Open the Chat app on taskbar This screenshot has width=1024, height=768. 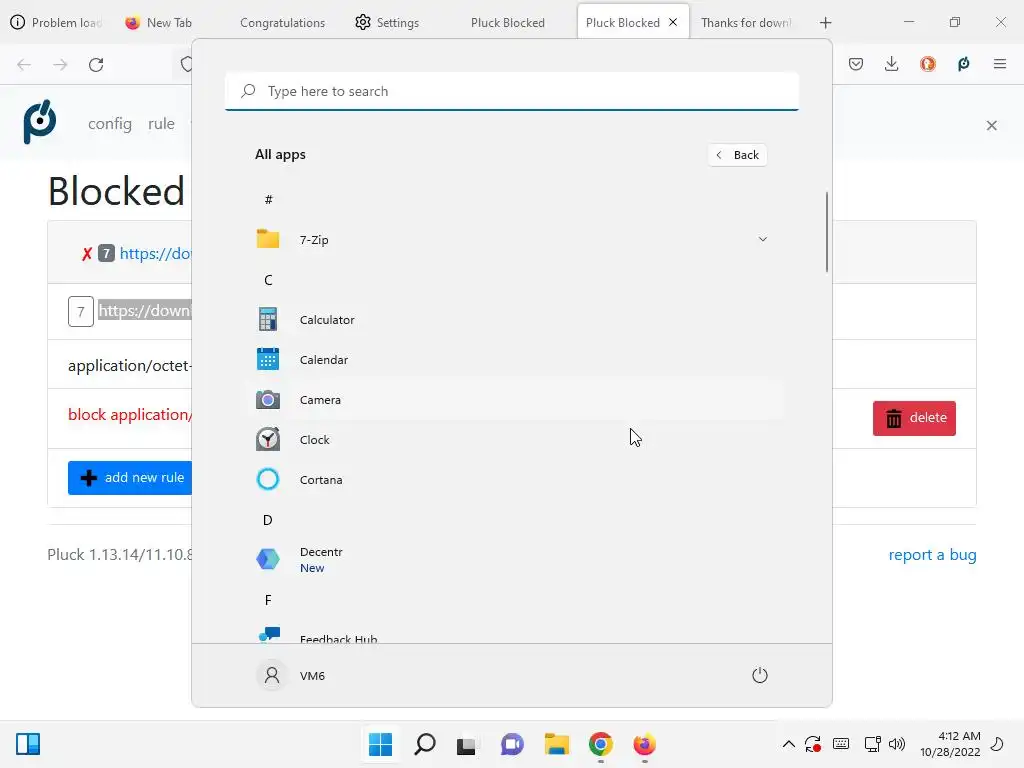(512, 744)
